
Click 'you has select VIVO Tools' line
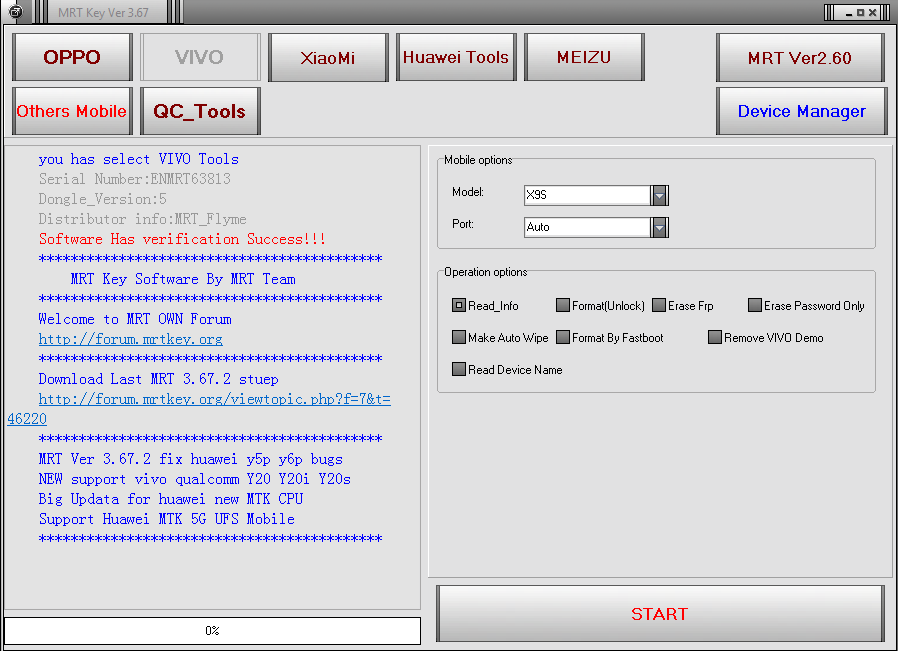click(139, 159)
